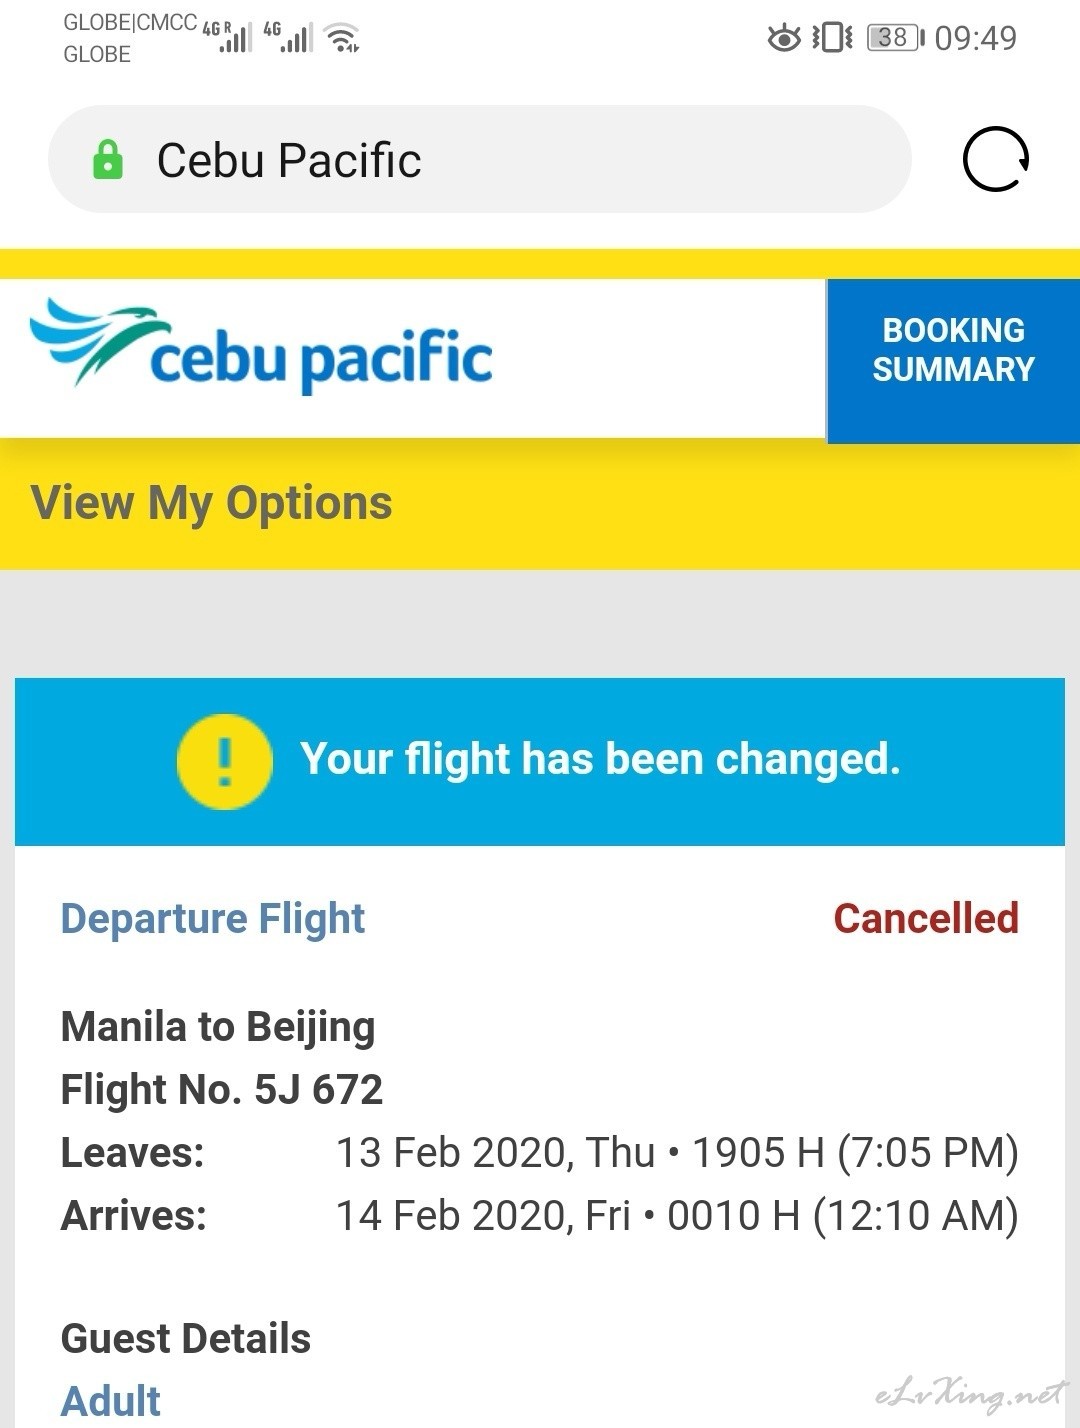The width and height of the screenshot is (1080, 1428).
Task: Select the Flight No. 5J 672 text
Action: pyautogui.click(x=222, y=1090)
